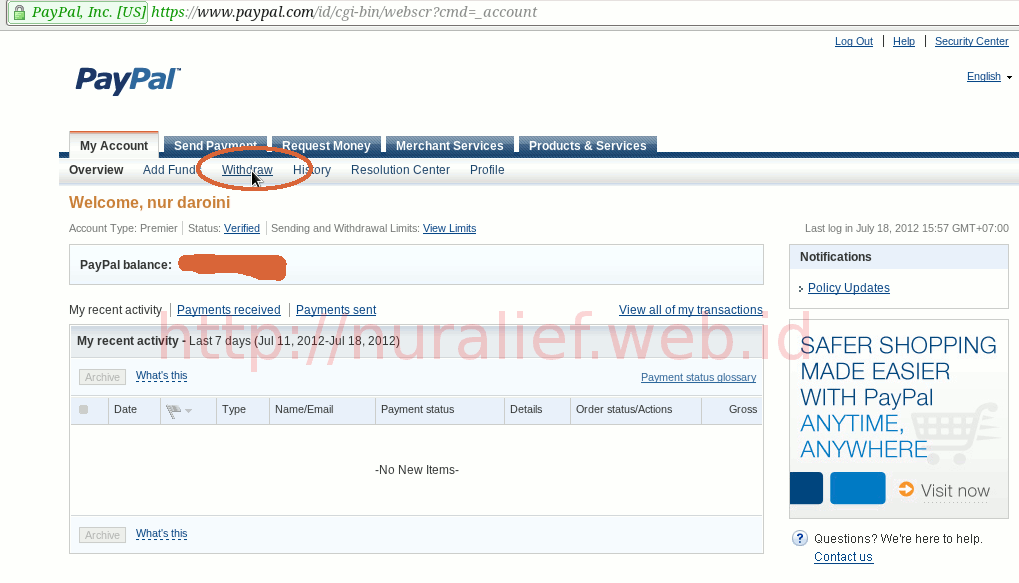Toggle the select-all checkbox in table header
Viewport: 1019px width, 583px height.
[x=83, y=409]
